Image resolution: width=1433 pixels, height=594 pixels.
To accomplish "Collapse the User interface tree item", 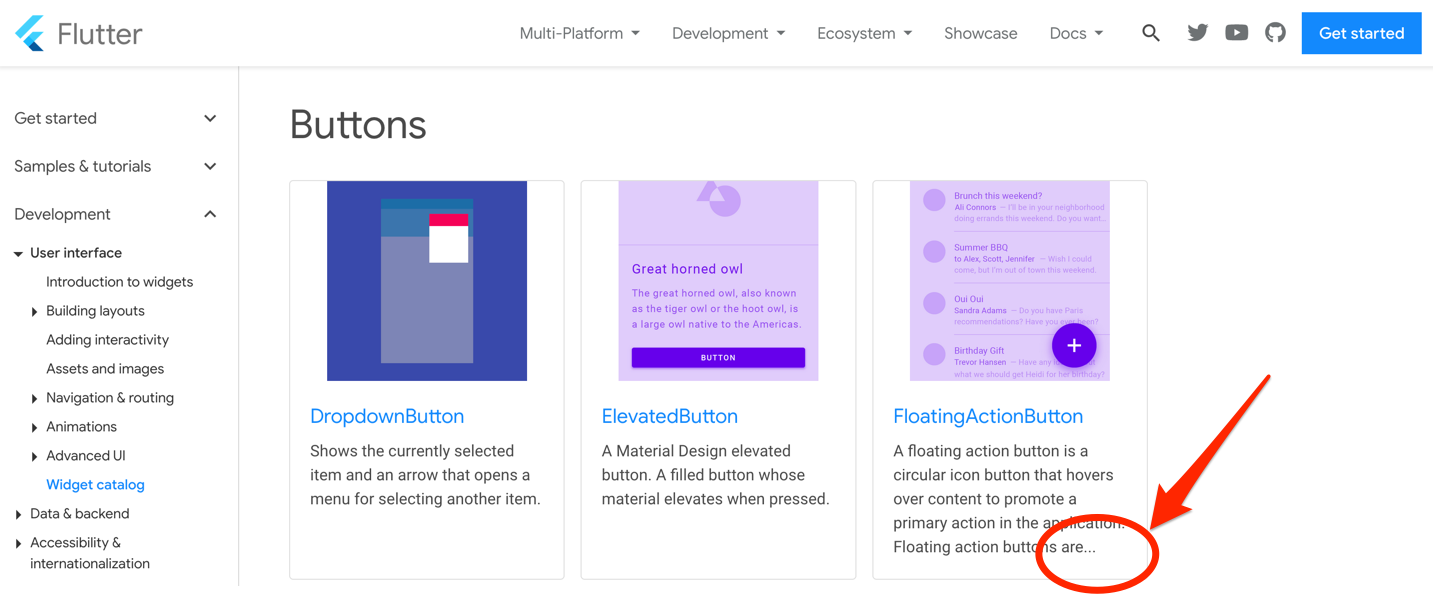I will point(18,254).
